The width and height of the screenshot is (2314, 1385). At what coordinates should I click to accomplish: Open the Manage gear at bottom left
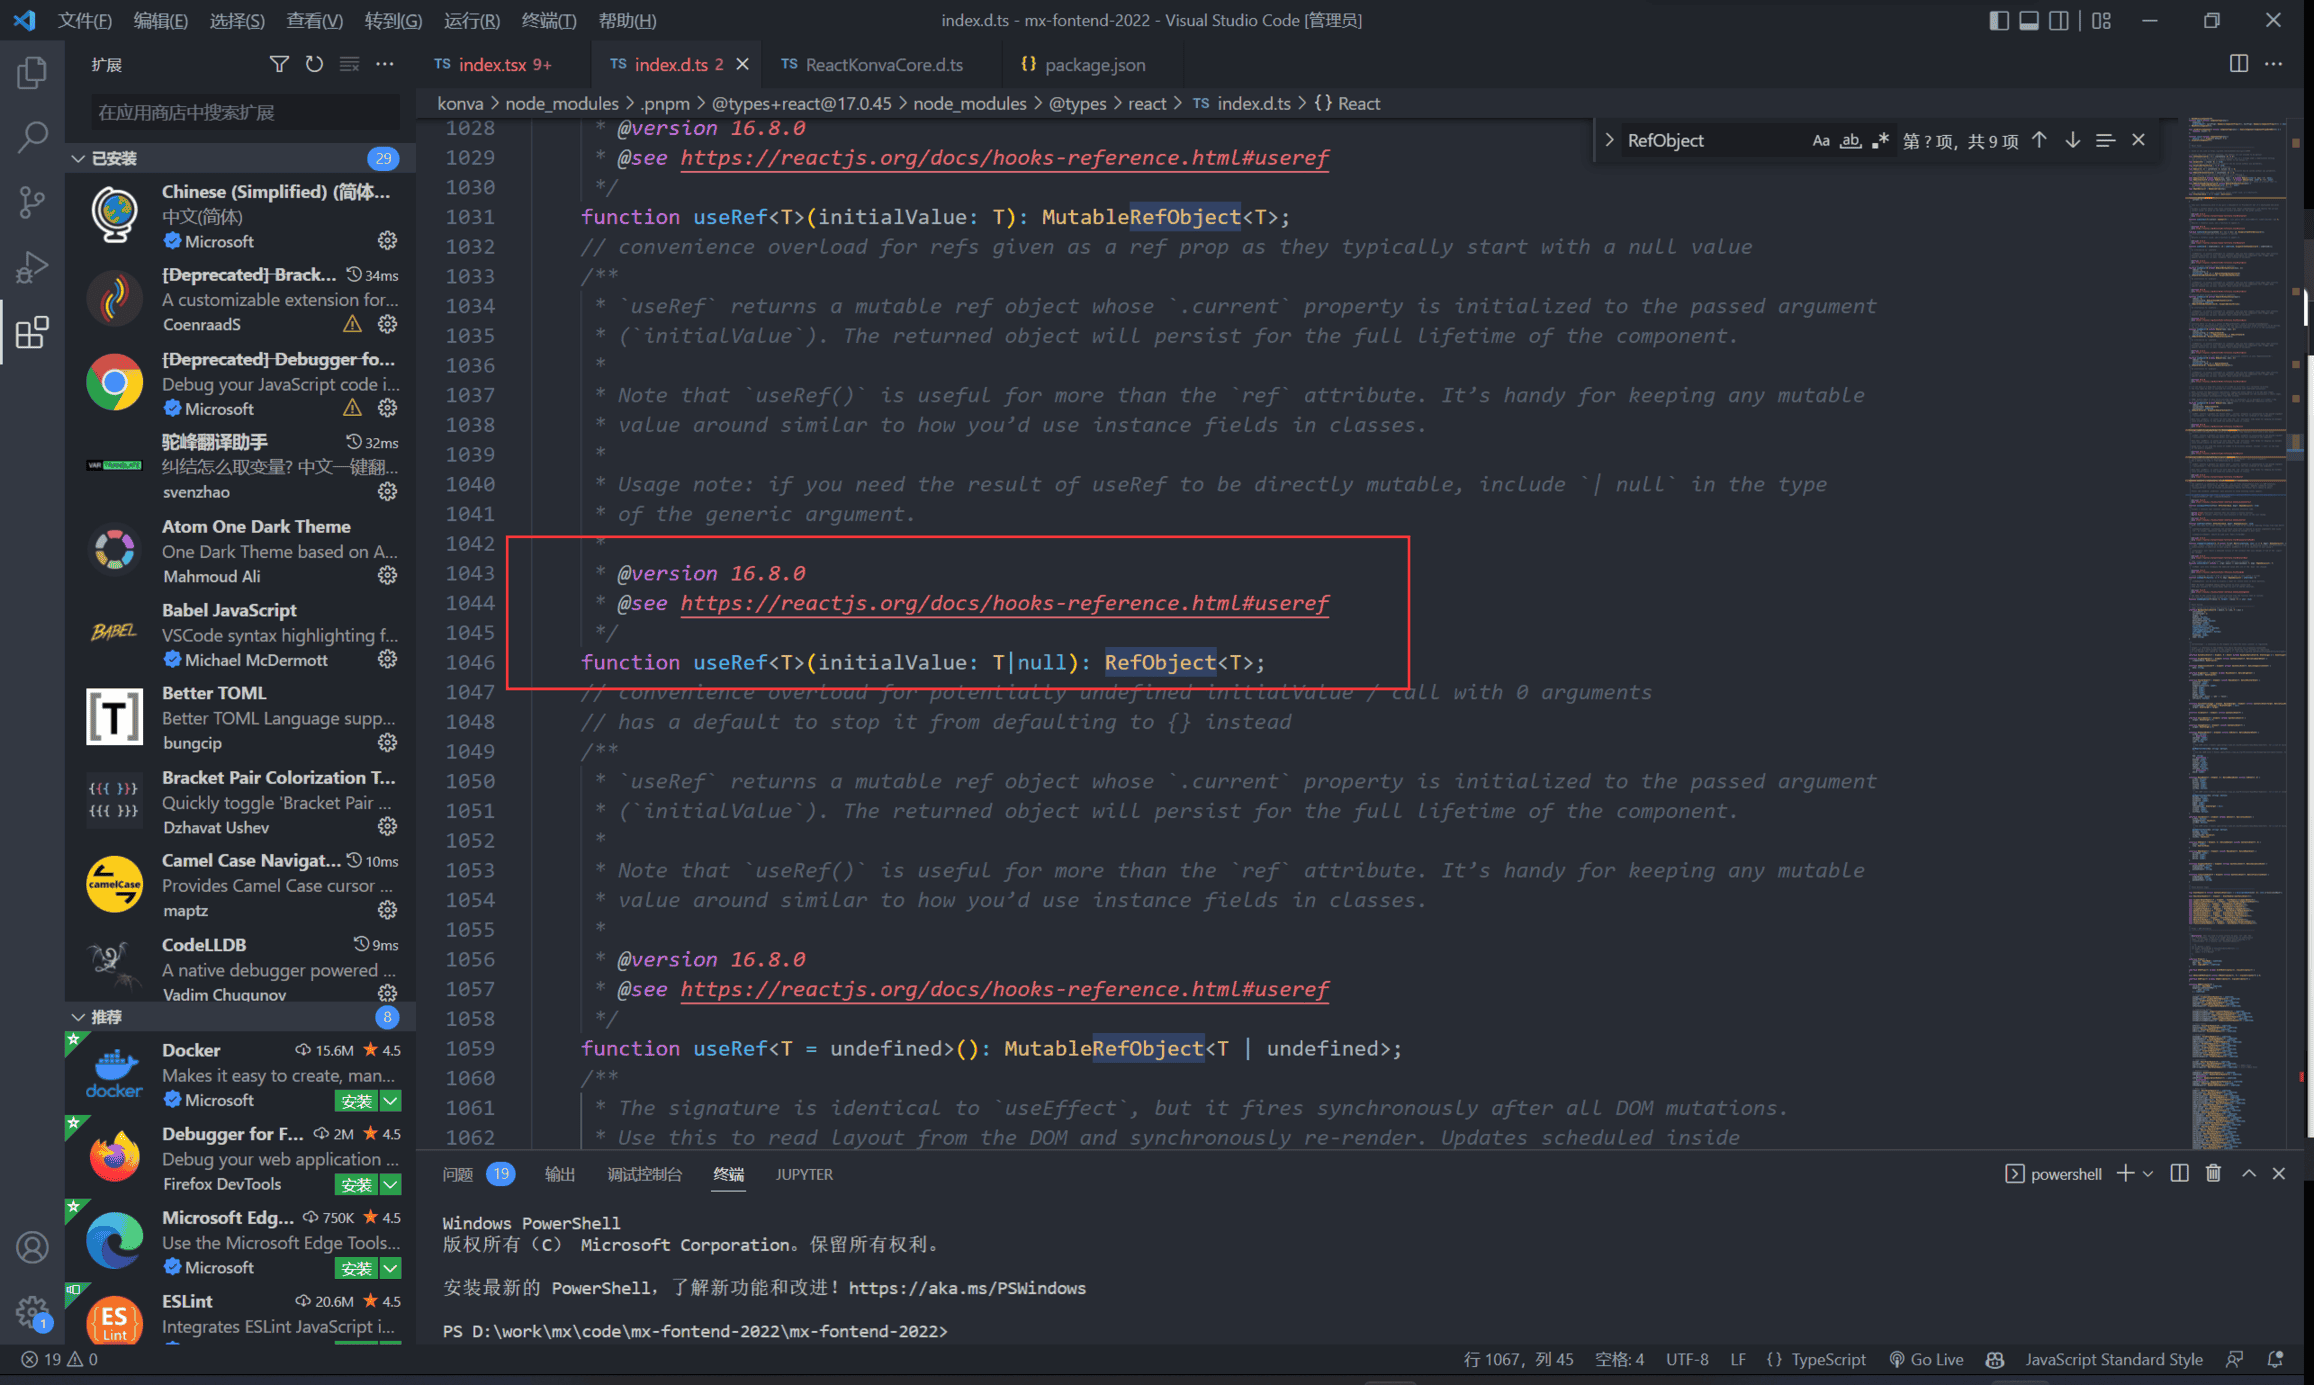(x=32, y=1310)
